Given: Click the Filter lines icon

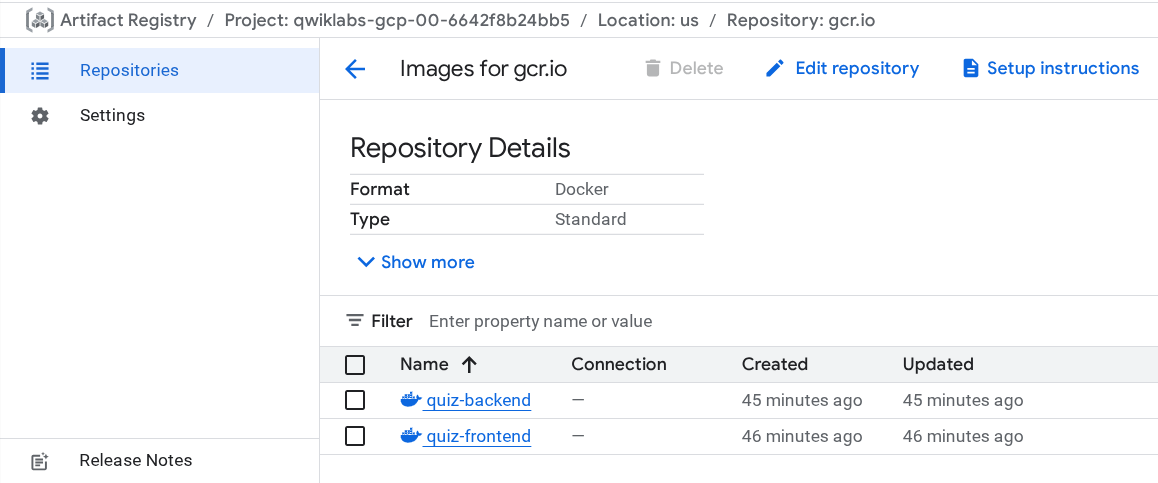Looking at the screenshot, I should click(x=355, y=321).
